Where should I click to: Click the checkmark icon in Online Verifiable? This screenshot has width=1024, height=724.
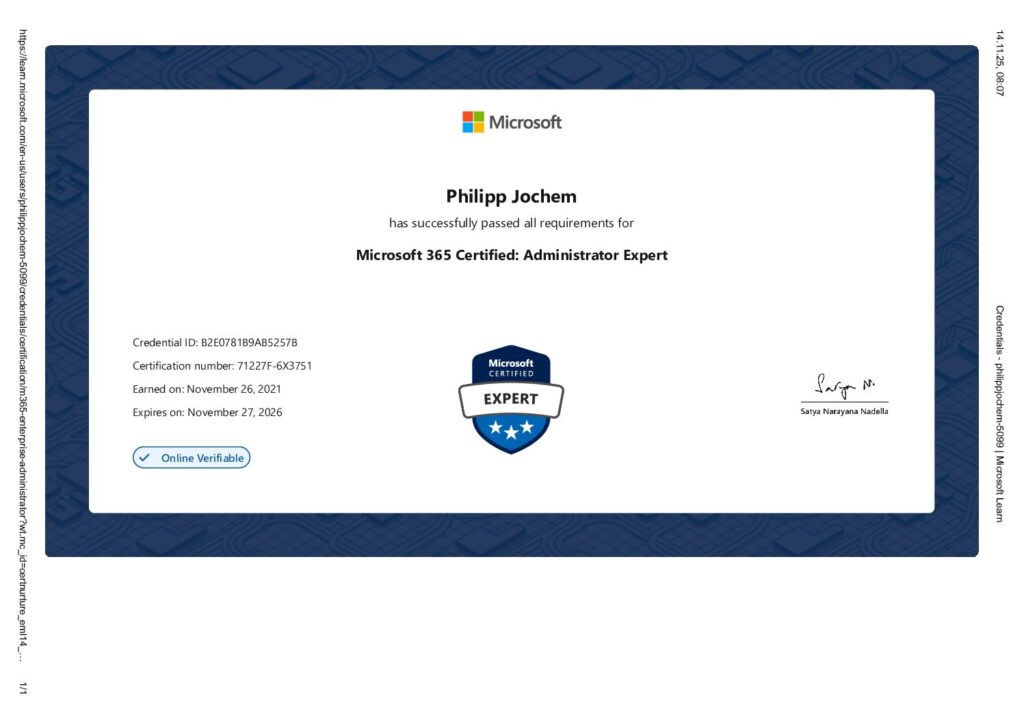coord(145,458)
